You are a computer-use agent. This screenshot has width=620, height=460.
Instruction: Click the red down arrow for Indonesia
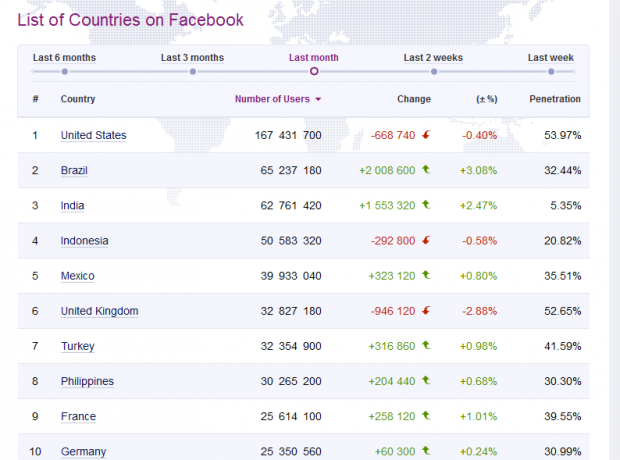click(x=426, y=240)
